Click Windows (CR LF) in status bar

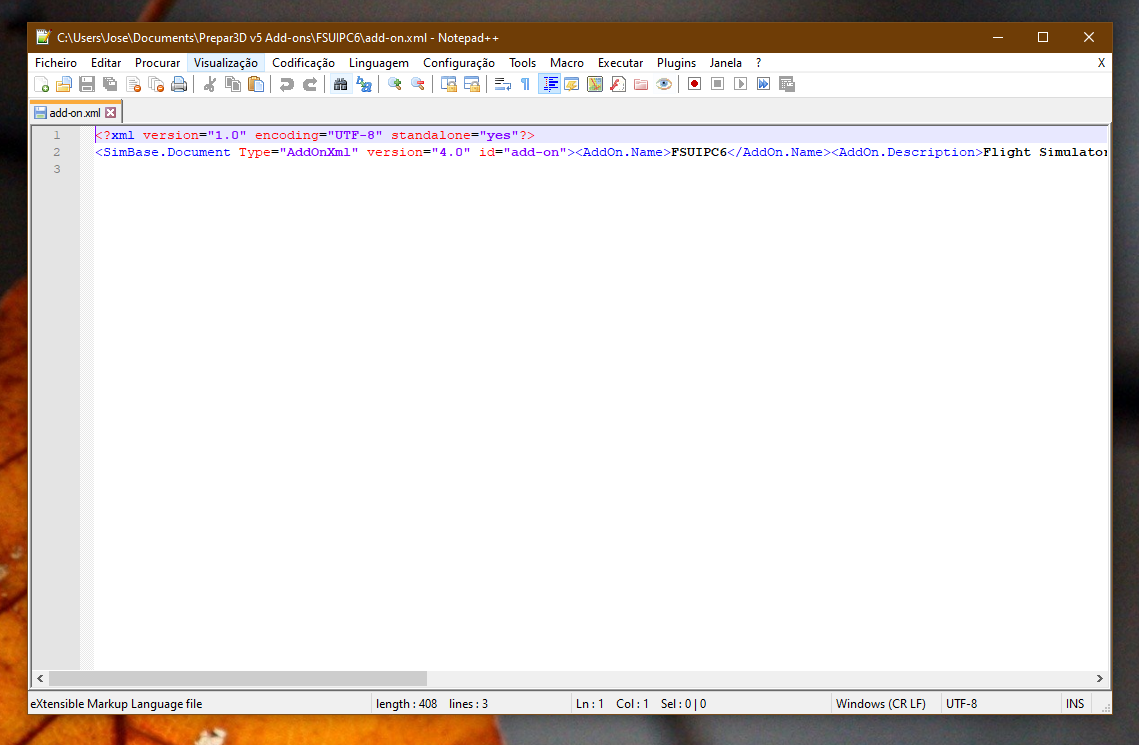[880, 704]
